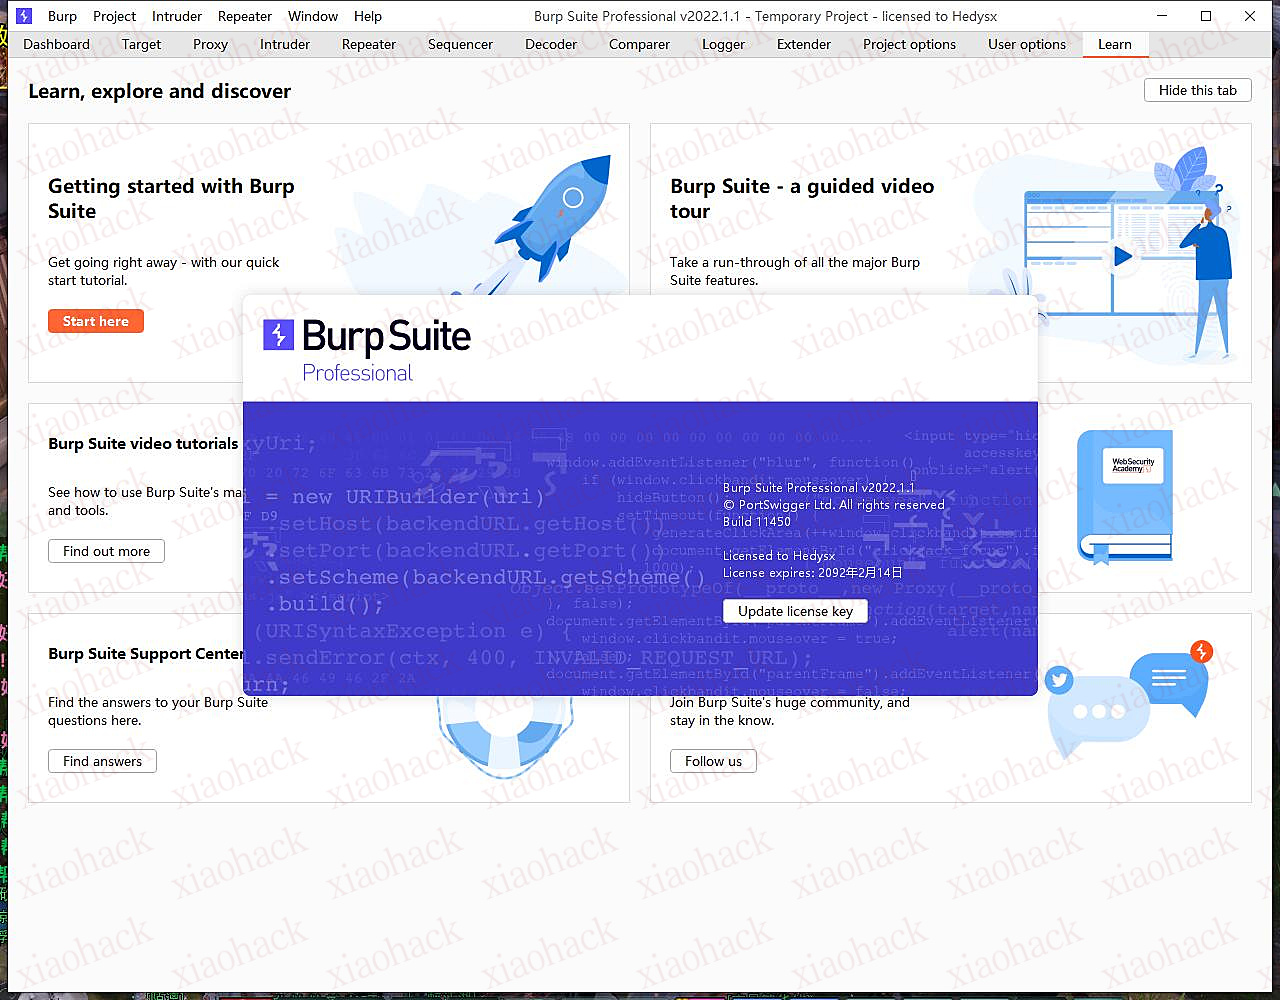Click the Twitter bird icon
The width and height of the screenshot is (1280, 1000).
point(1059,681)
